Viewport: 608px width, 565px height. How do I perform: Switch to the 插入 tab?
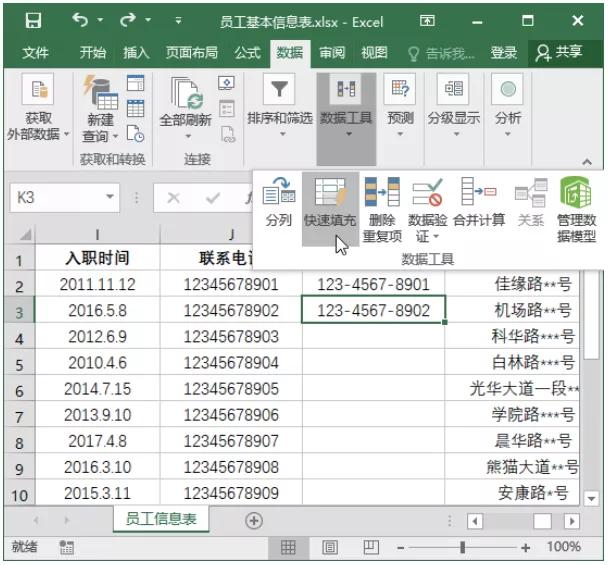136,52
